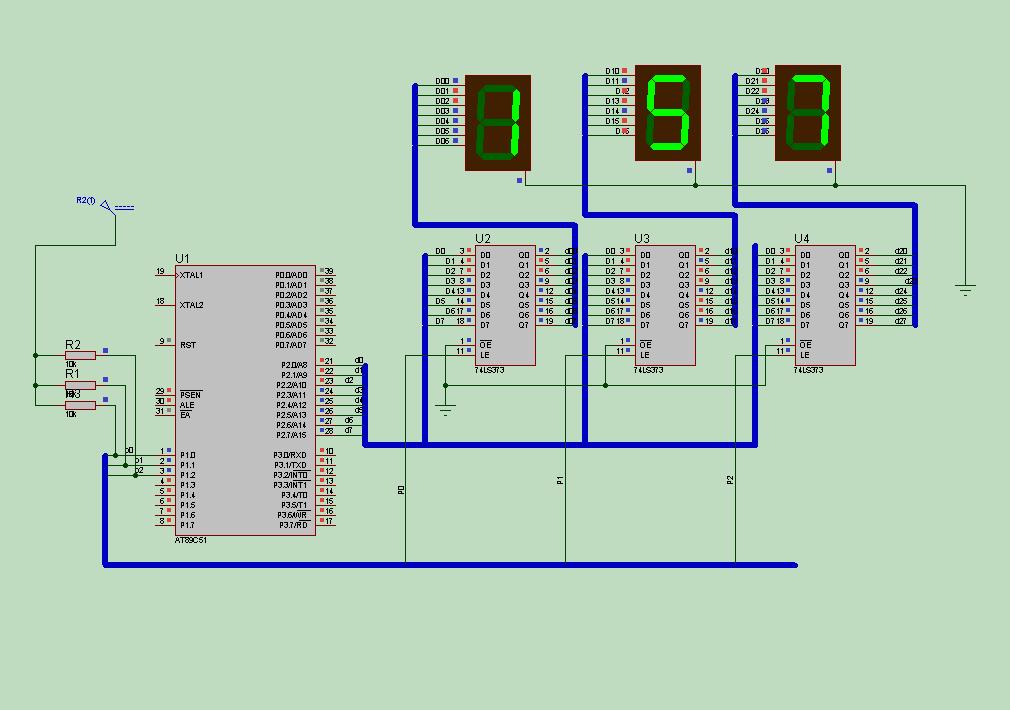Click the 'U4' reference label
The width and height of the screenshot is (1010, 710).
click(802, 239)
